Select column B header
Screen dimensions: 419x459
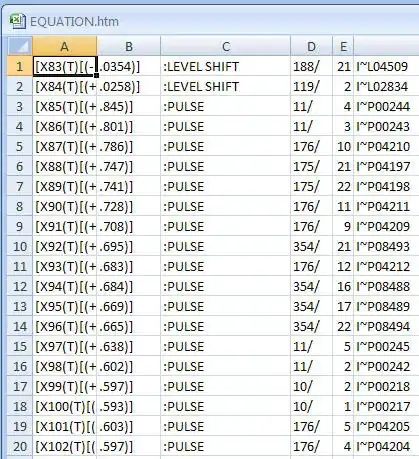[x=129, y=46]
